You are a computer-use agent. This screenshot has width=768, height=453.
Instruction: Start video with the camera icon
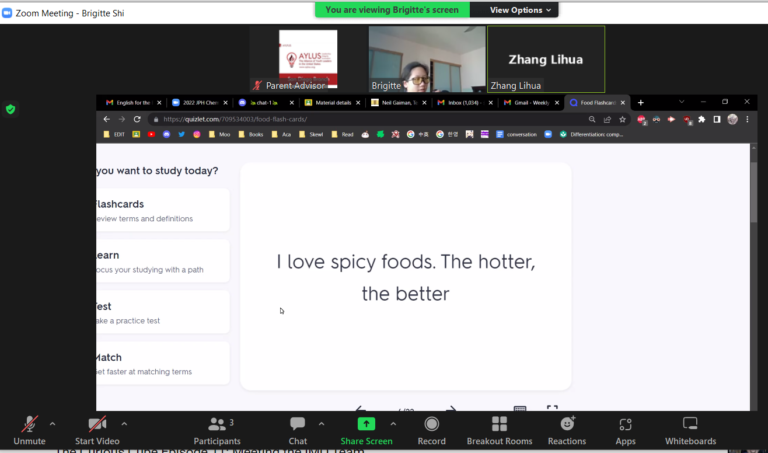(x=97, y=430)
